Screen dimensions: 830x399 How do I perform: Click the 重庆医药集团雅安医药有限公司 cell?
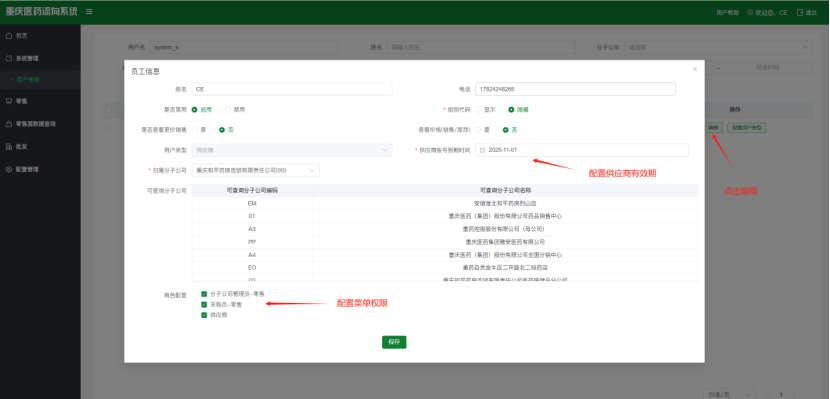click(x=505, y=242)
